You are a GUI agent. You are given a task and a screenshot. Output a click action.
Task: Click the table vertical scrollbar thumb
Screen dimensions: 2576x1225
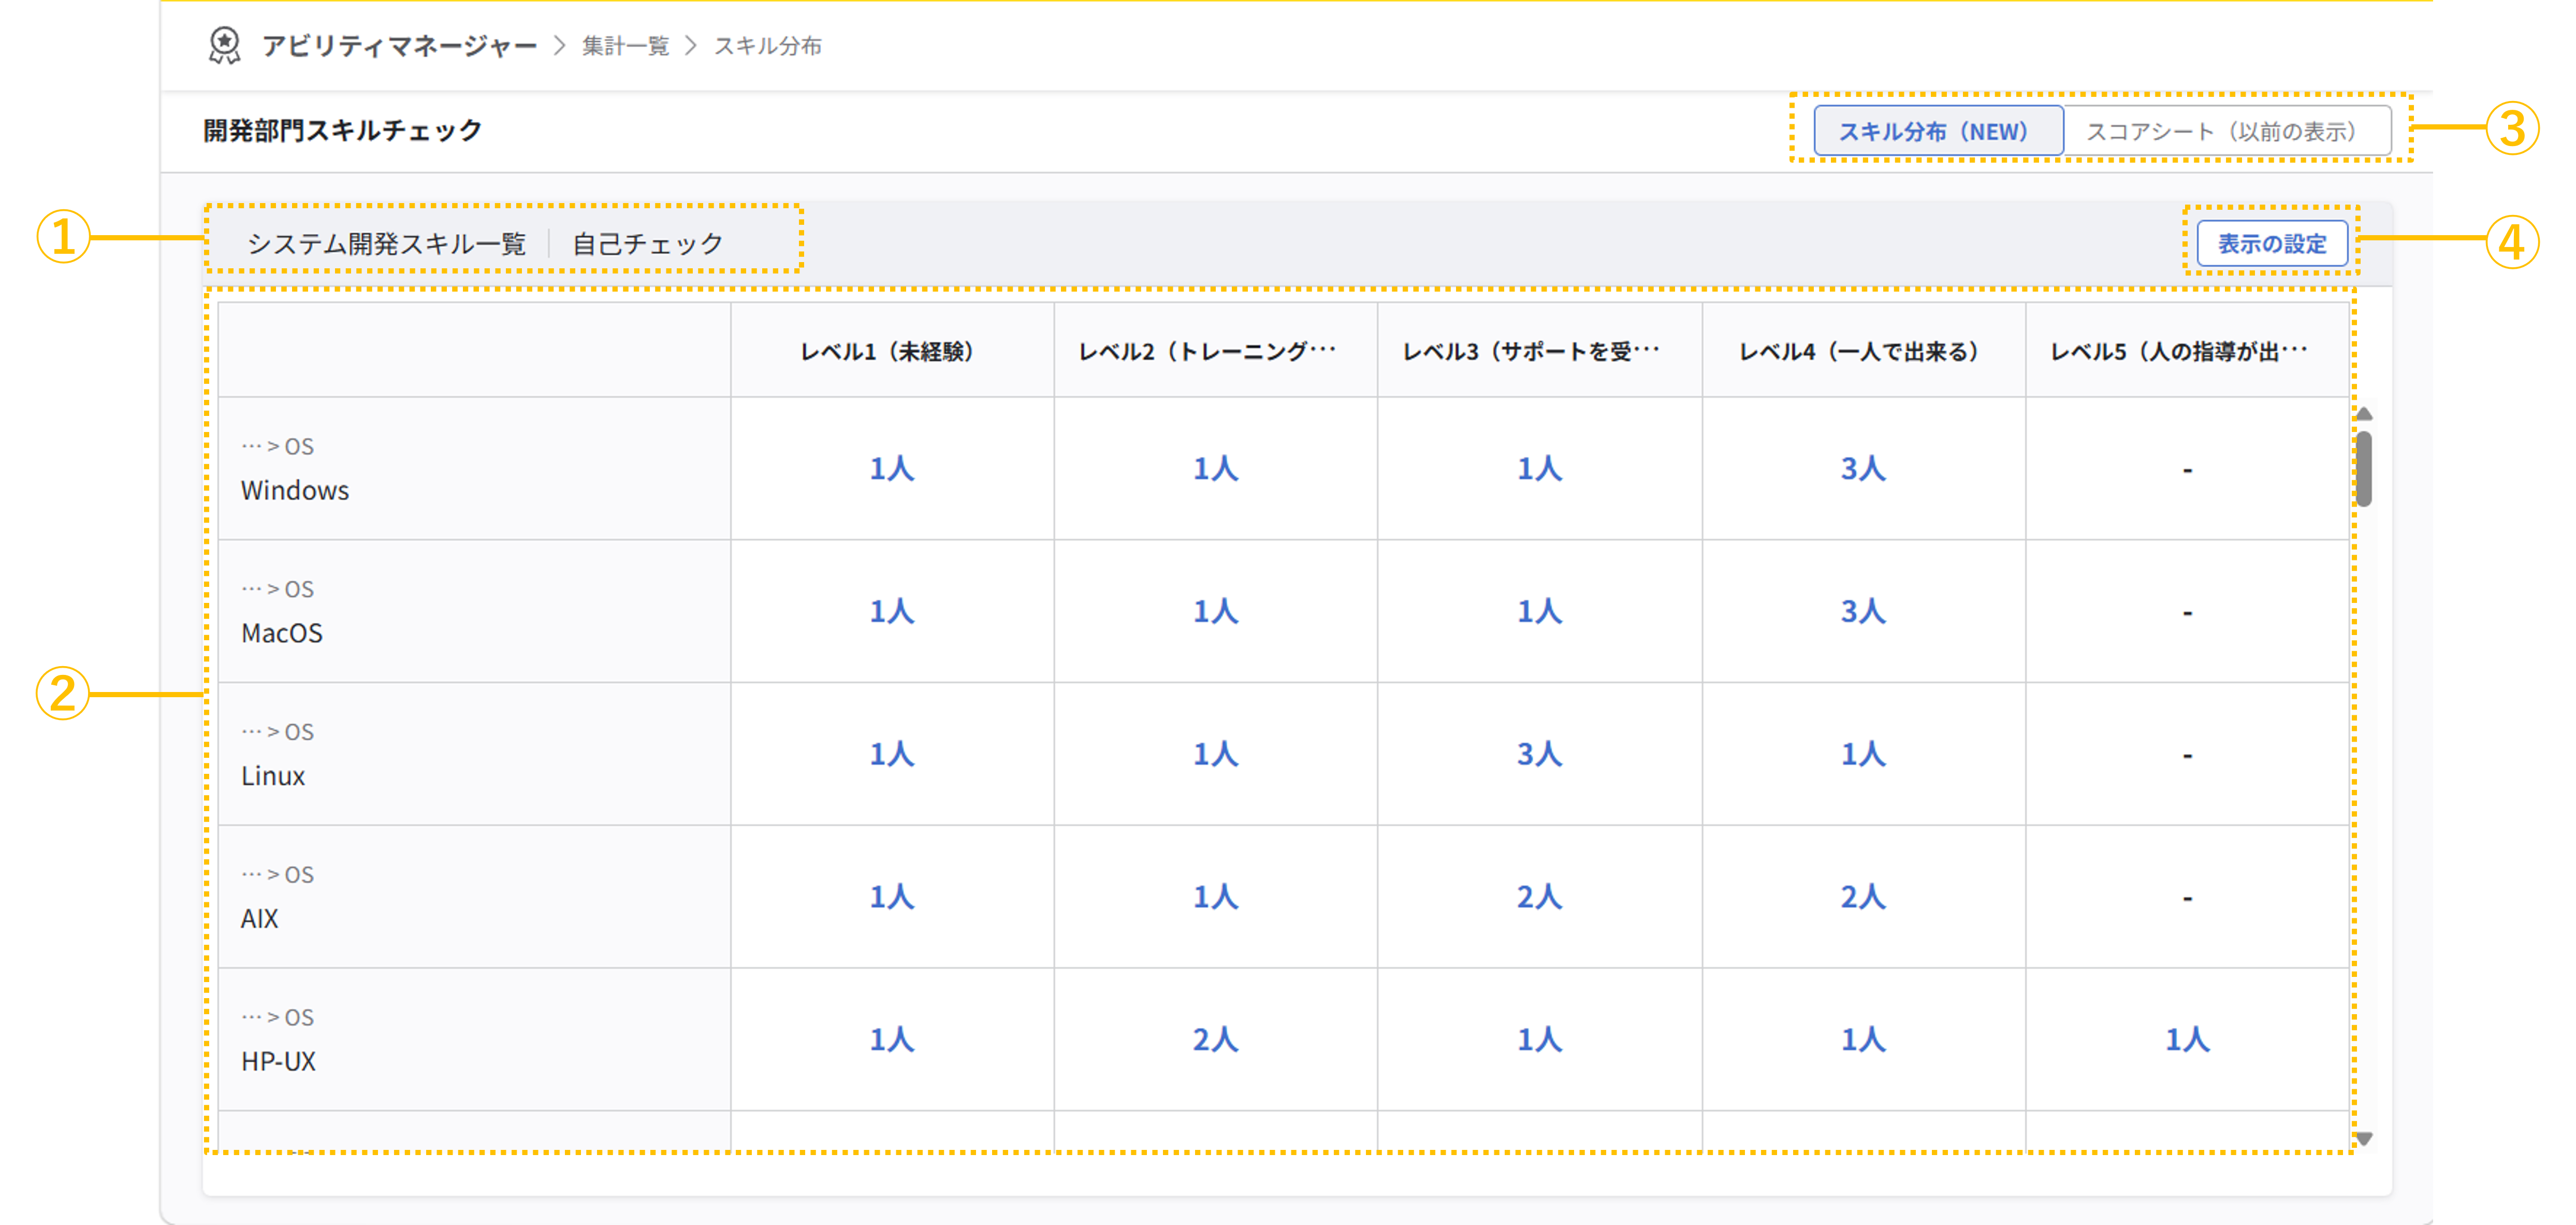coord(2364,468)
